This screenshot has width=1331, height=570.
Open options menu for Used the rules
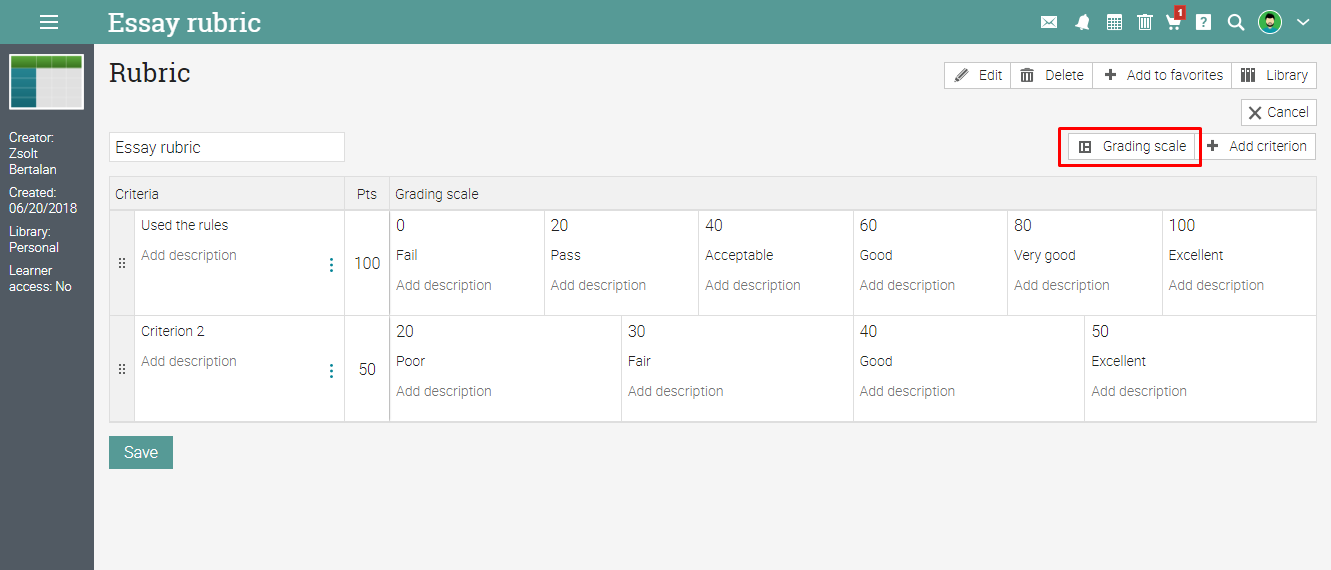coord(331,264)
